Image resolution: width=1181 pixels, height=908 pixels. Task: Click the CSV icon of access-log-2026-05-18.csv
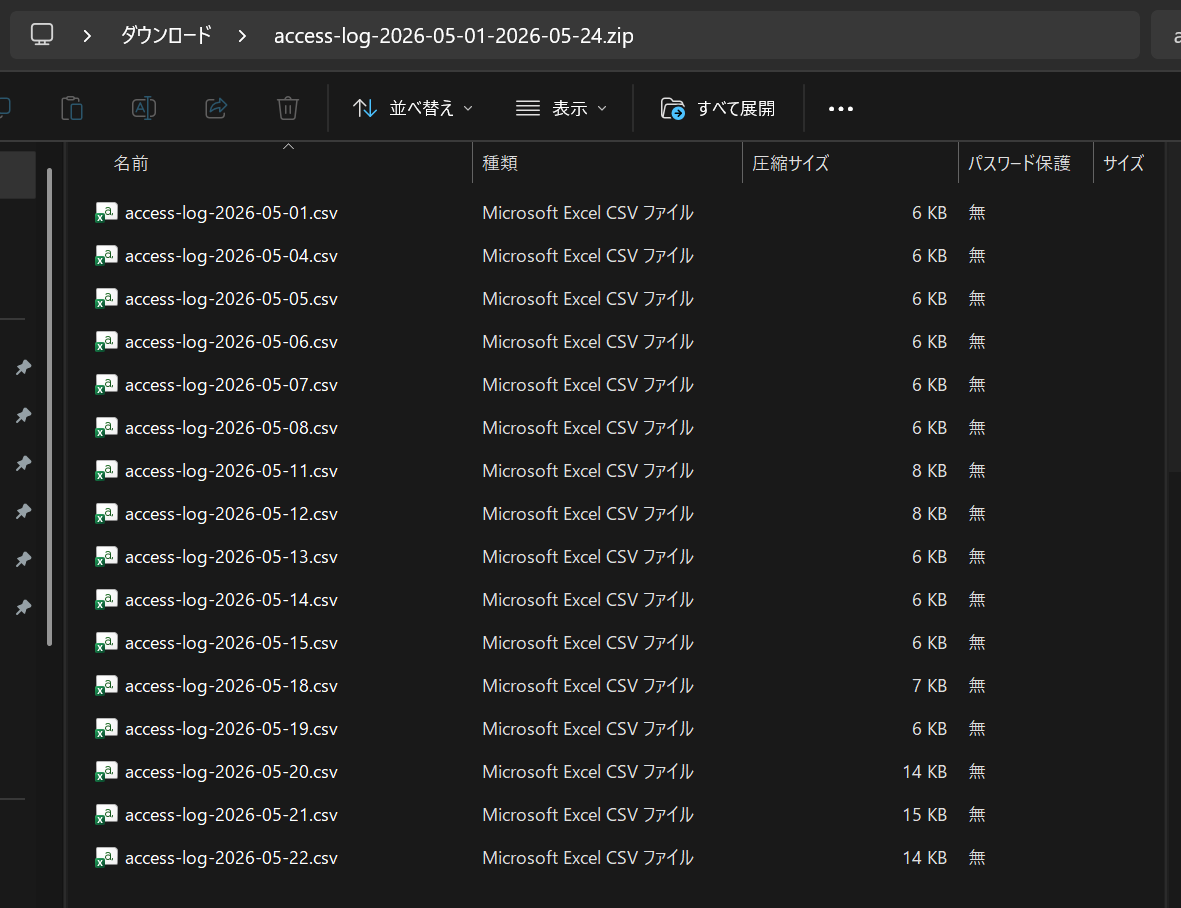point(106,685)
